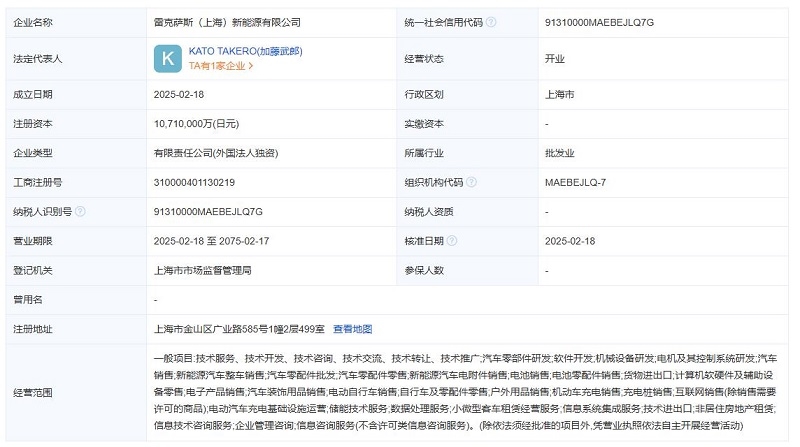Click registered capital 10,710,000万(日元)
800x447 pixels.
196,123
